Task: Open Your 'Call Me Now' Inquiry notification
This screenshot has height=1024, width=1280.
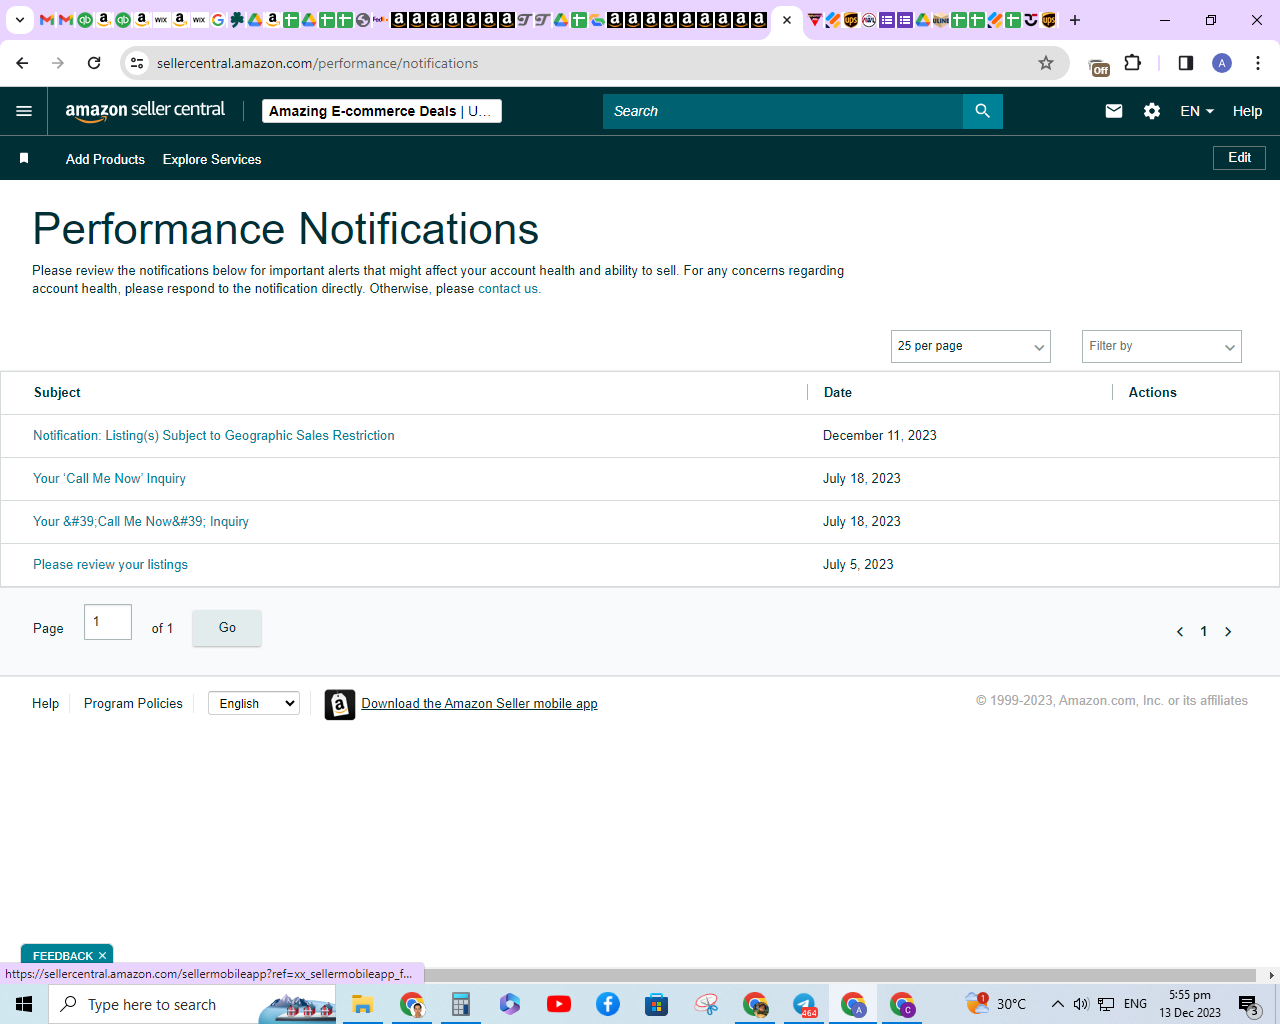Action: tap(109, 479)
